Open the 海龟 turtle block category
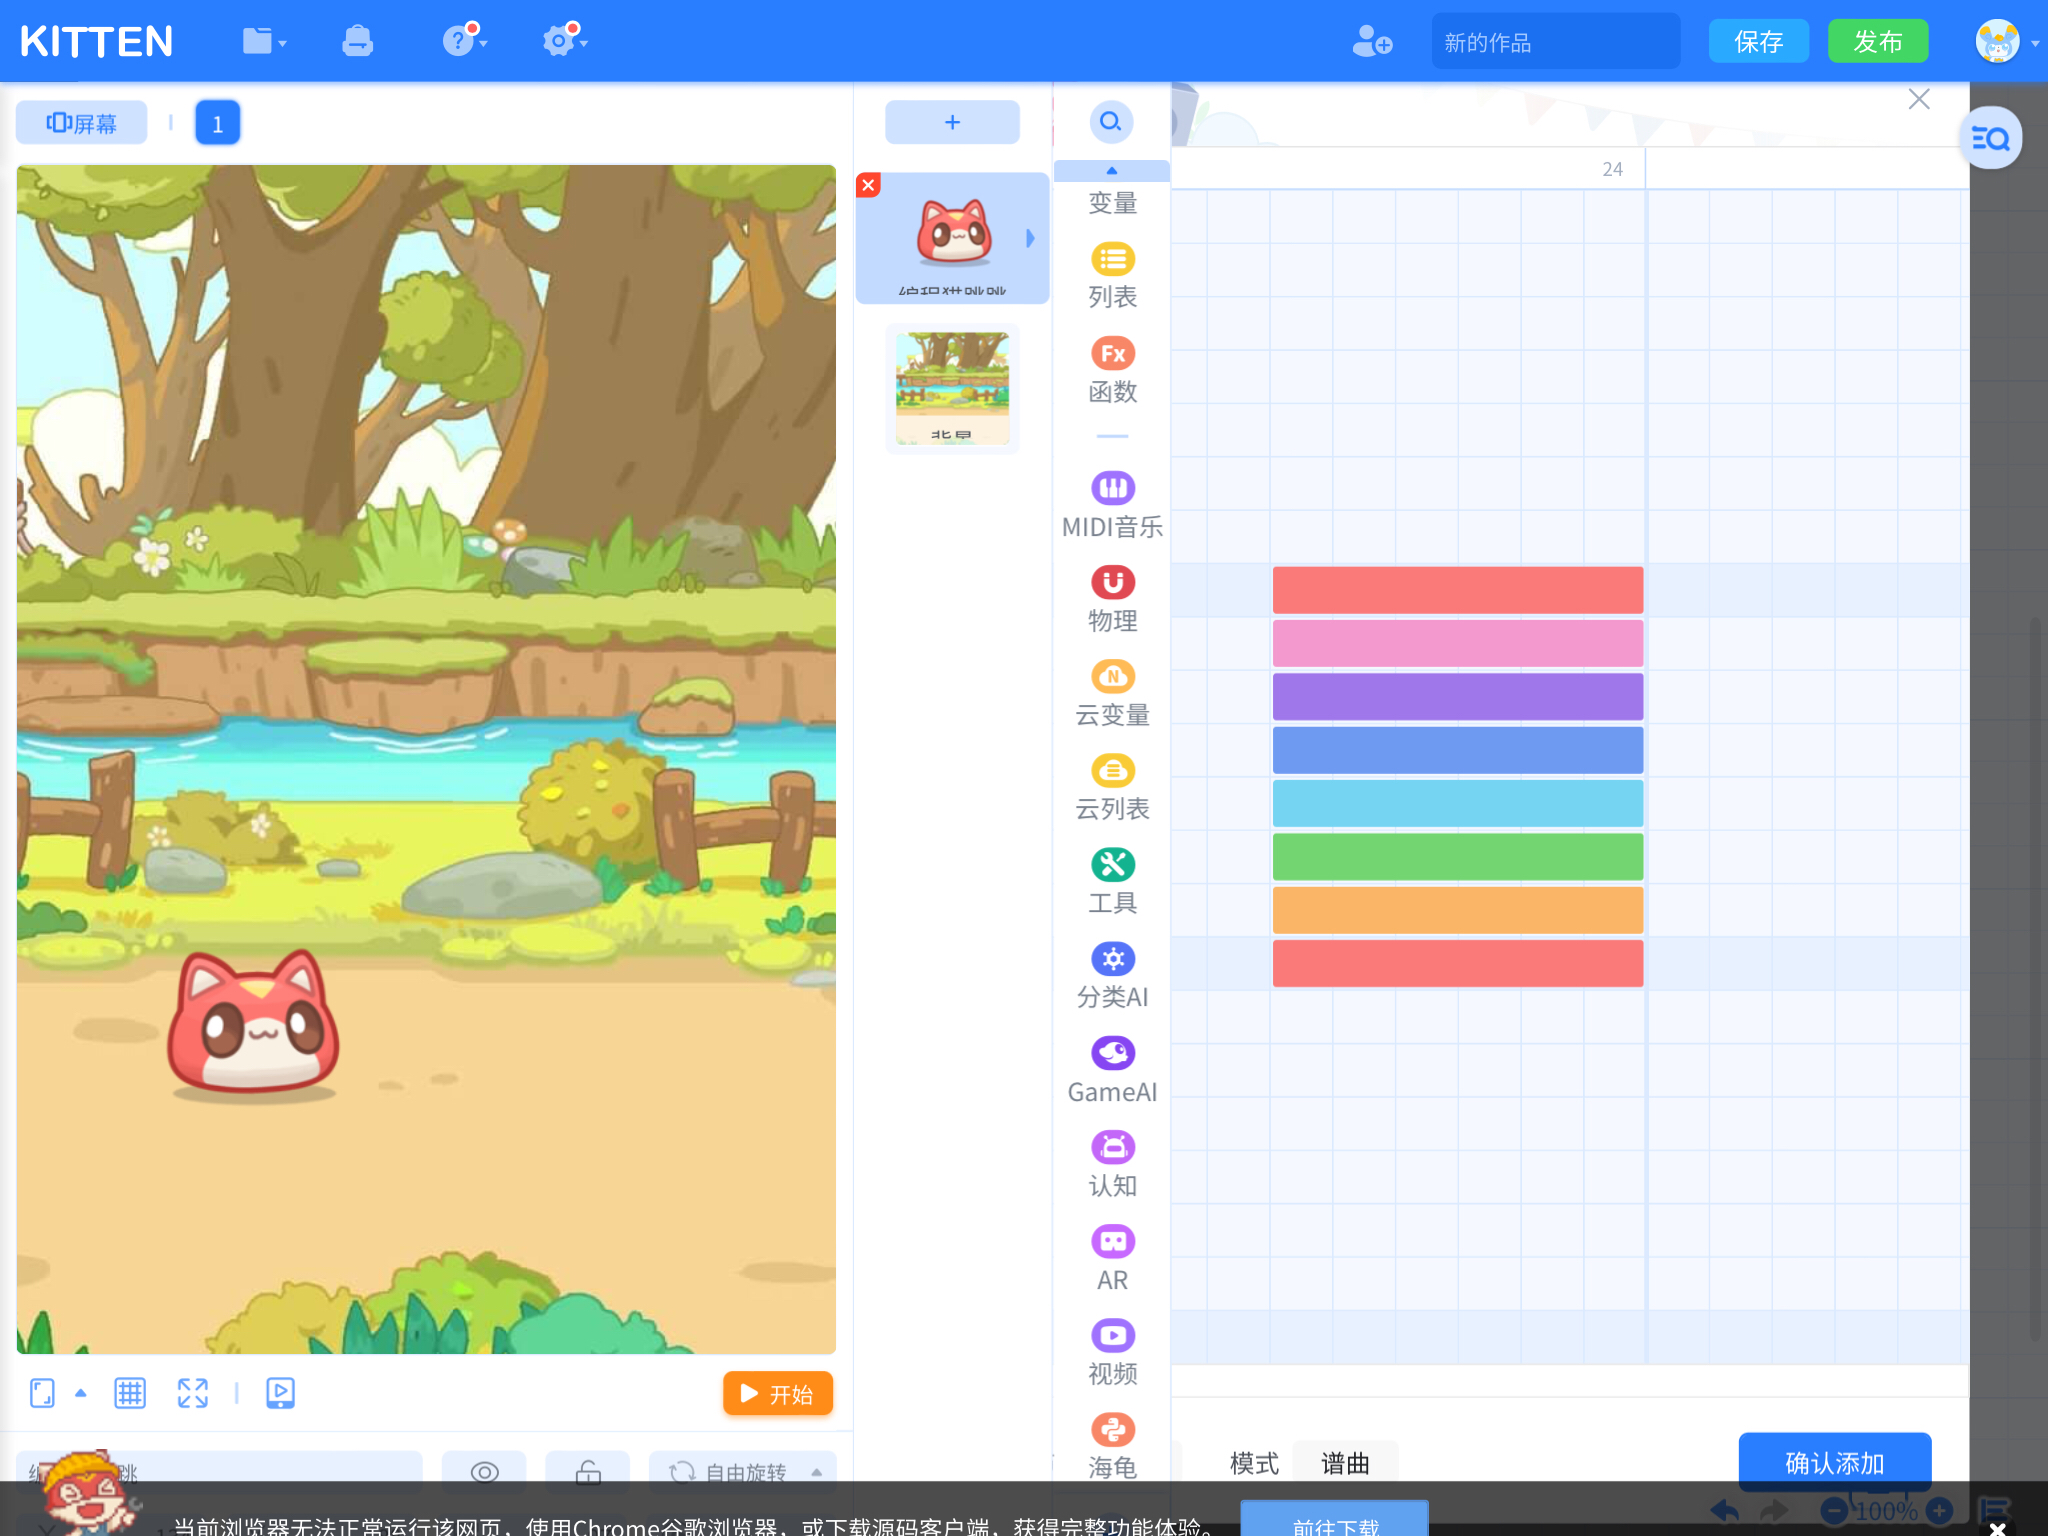This screenshot has width=2048, height=1536. tap(1112, 1447)
